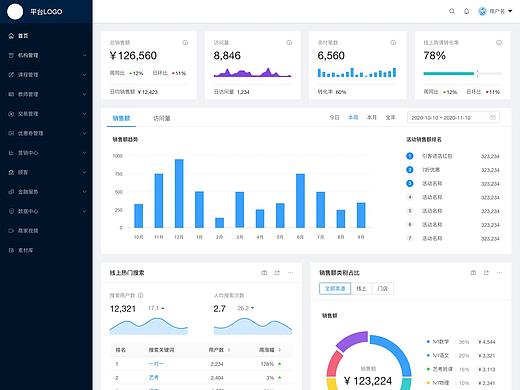520x390 pixels.
Task: Click second chart icon in 线上热门搜索 header
Action: [277, 273]
